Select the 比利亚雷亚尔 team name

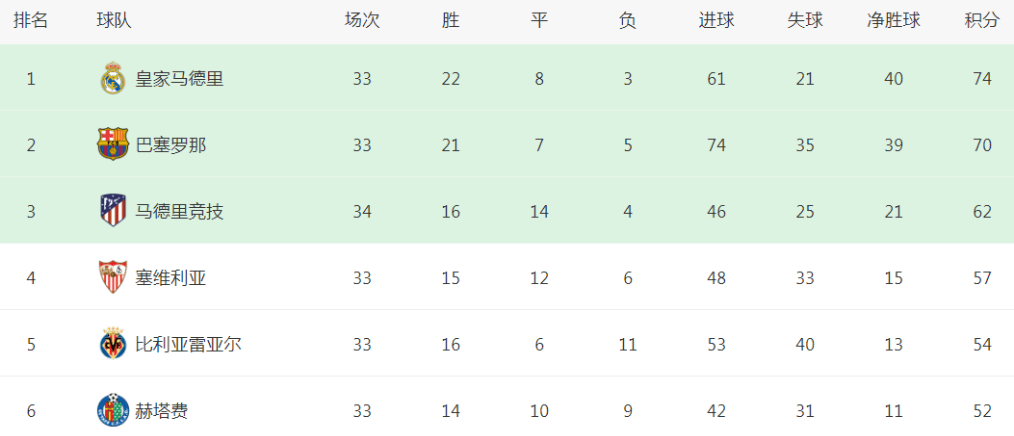188,344
